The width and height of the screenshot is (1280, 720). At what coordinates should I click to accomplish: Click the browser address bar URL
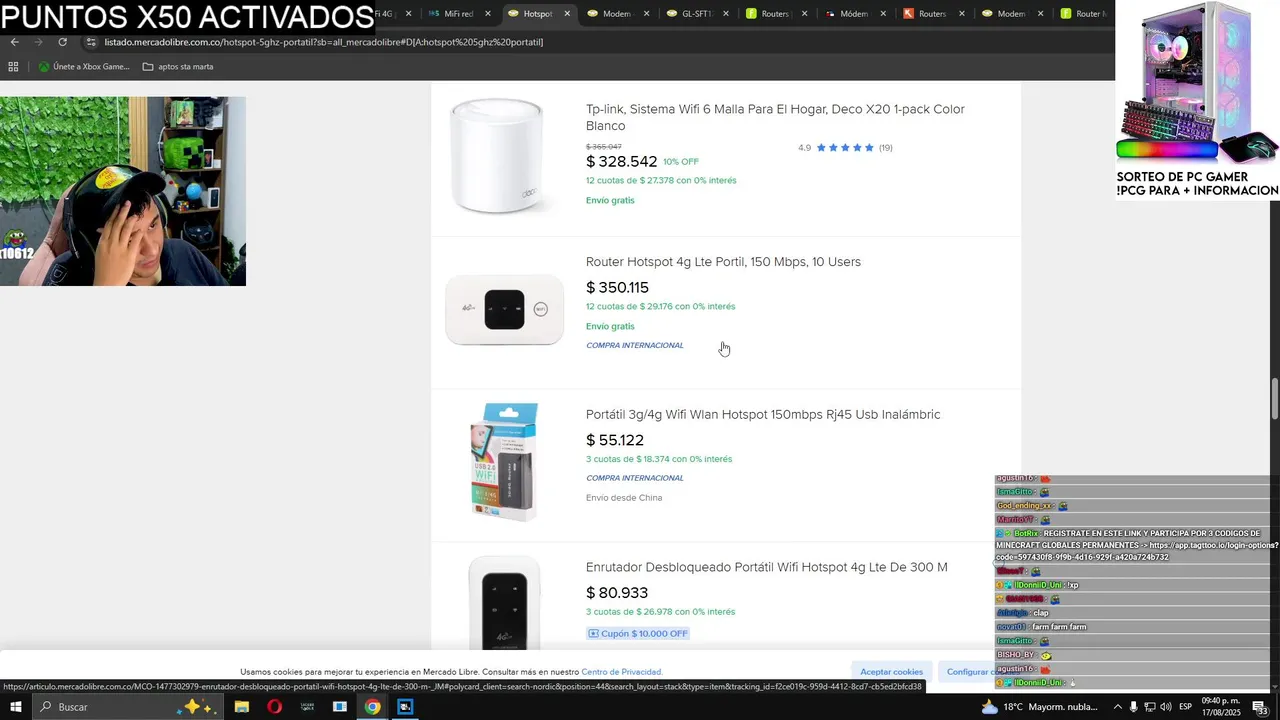(x=324, y=42)
